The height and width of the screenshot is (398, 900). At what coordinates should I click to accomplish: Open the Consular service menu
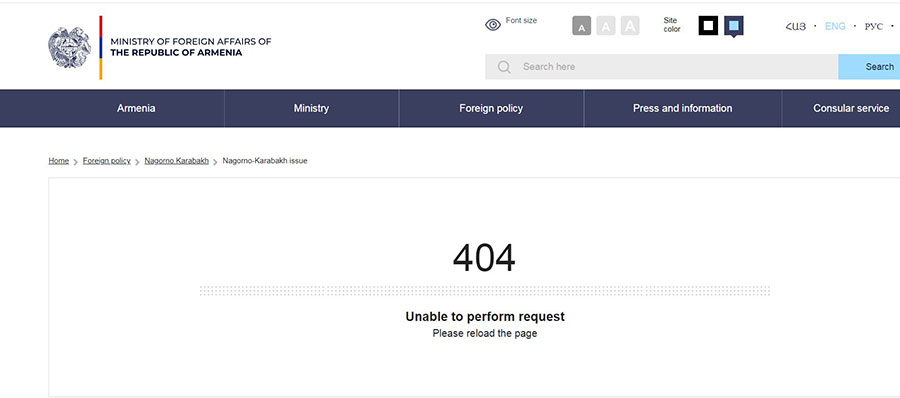[x=851, y=109]
